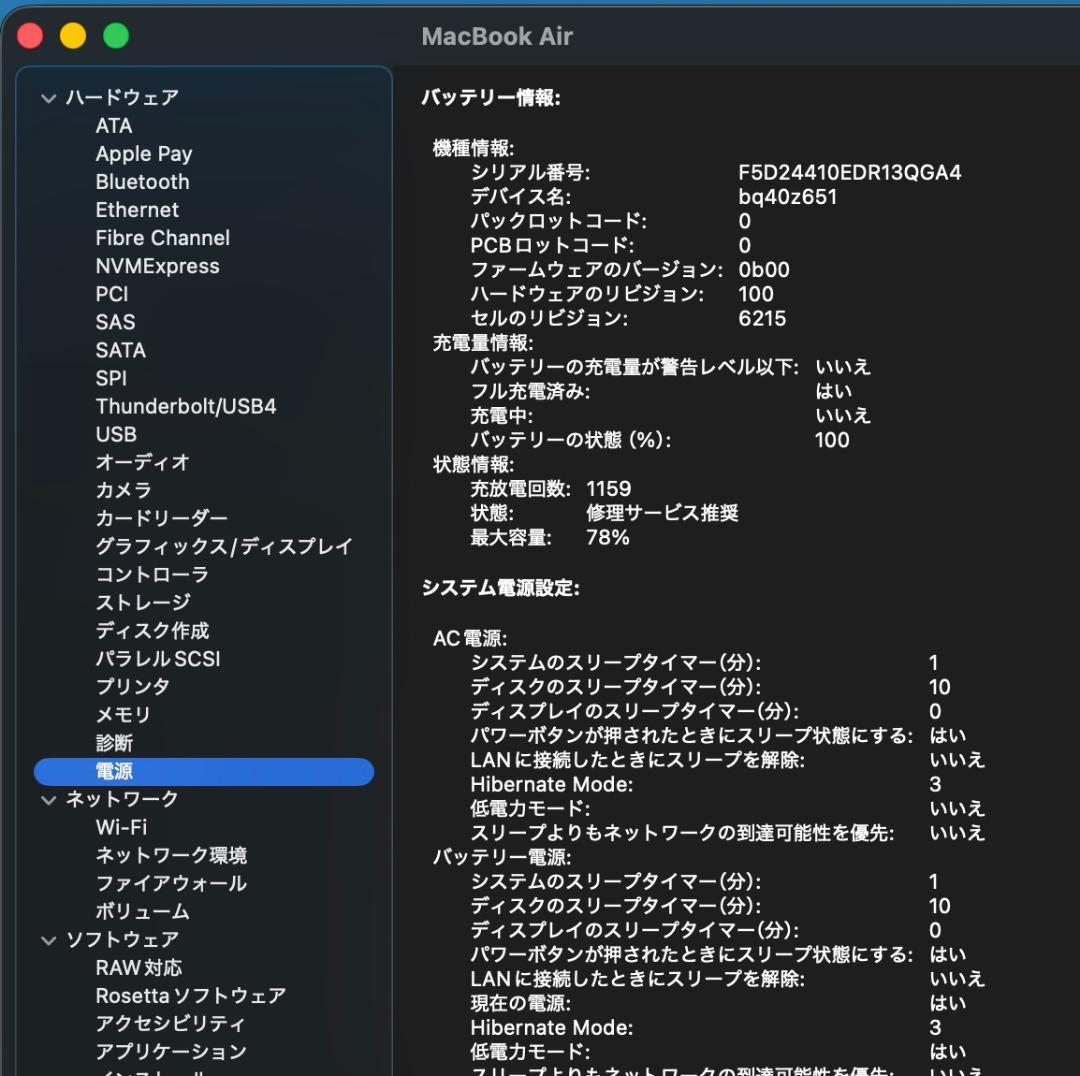Click the green zoom window button
This screenshot has width=1080, height=1076.
tap(116, 37)
